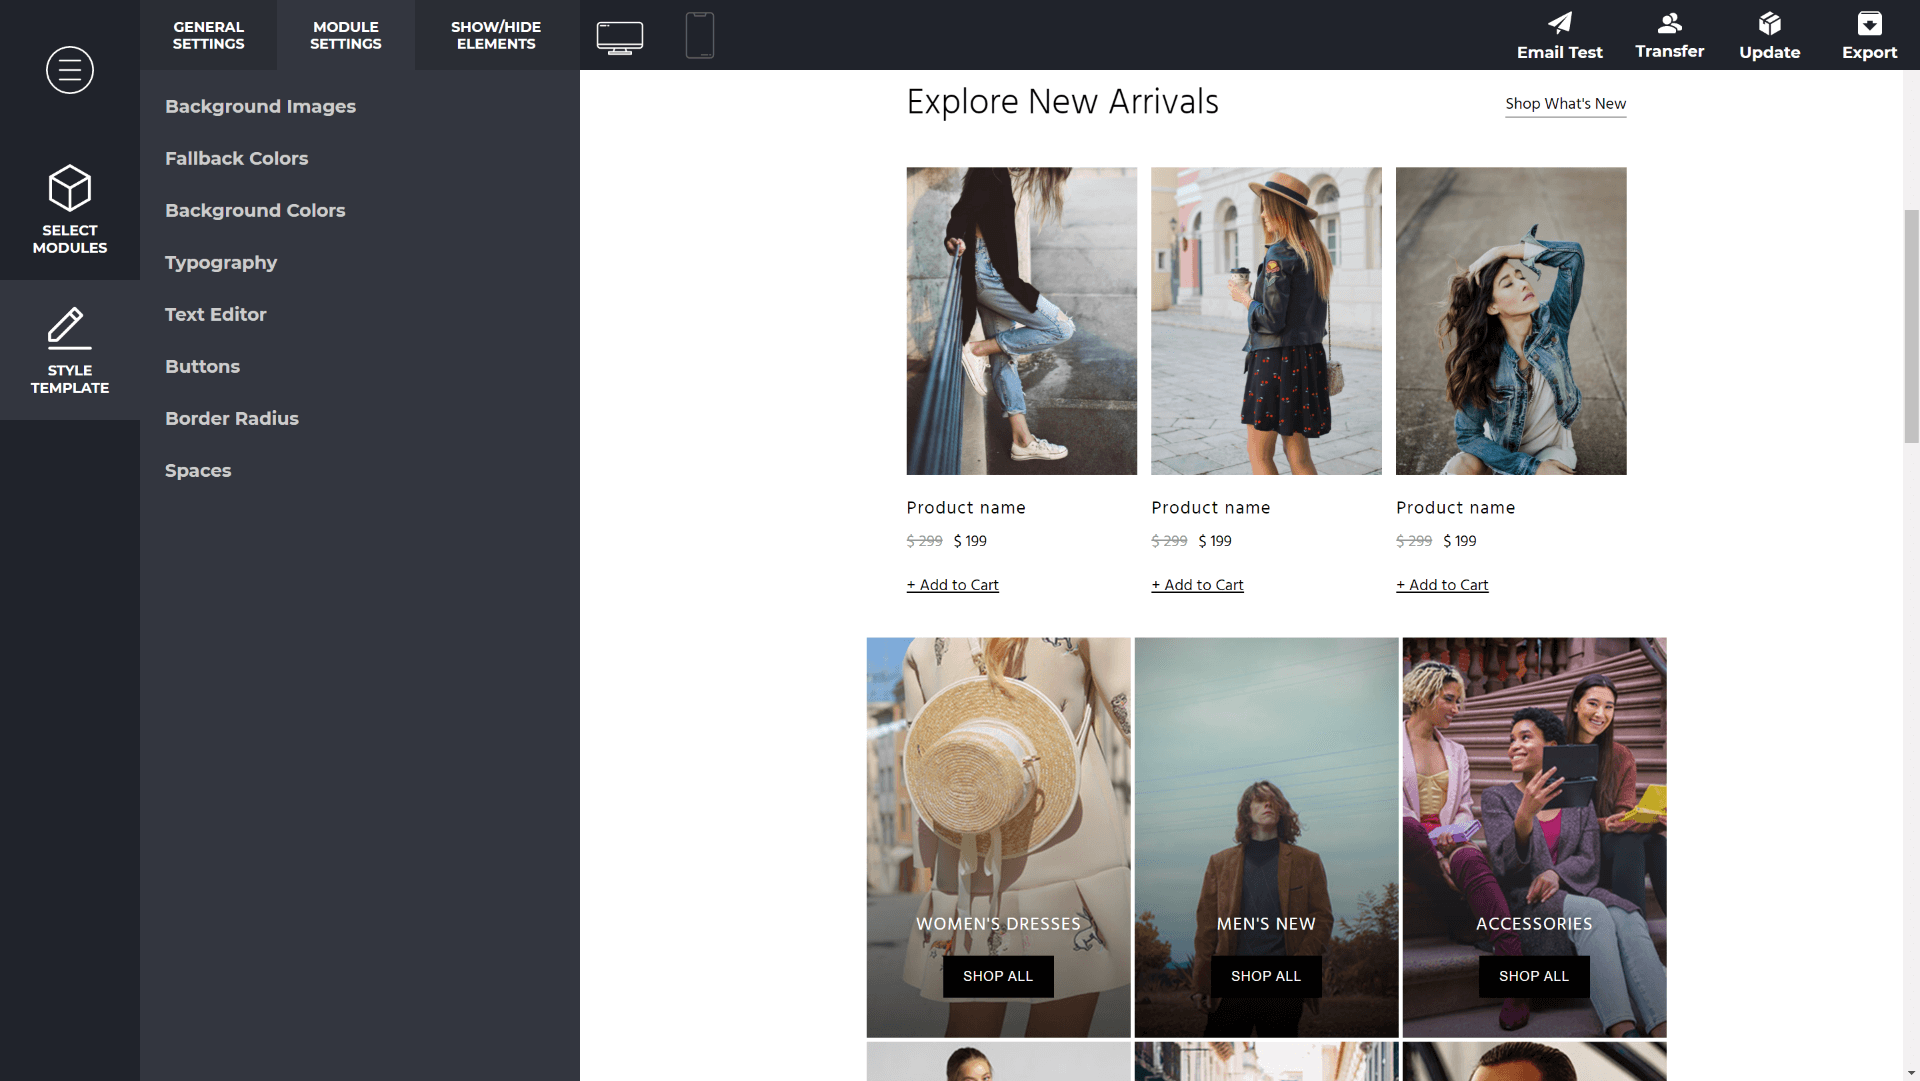Screen dimensions: 1920x1081
Task: Click Shop All under Women's Dresses
Action: coord(998,976)
